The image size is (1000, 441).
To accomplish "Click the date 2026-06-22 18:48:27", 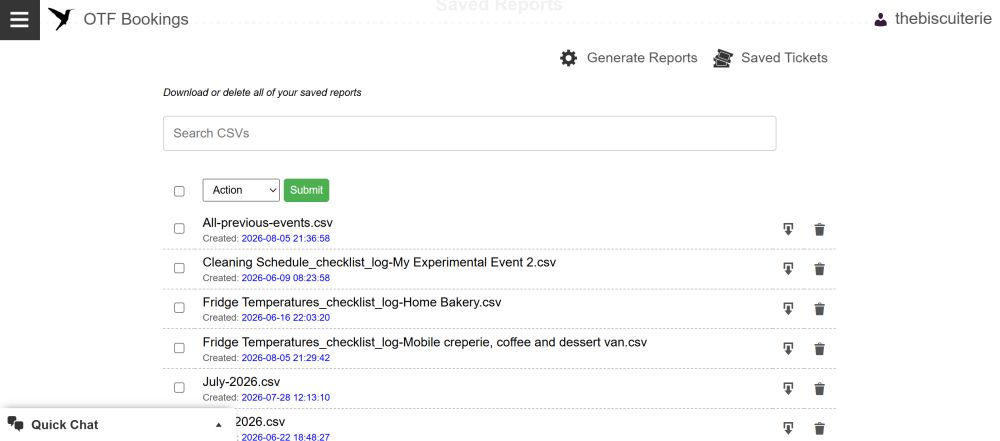I will (x=286, y=437).
